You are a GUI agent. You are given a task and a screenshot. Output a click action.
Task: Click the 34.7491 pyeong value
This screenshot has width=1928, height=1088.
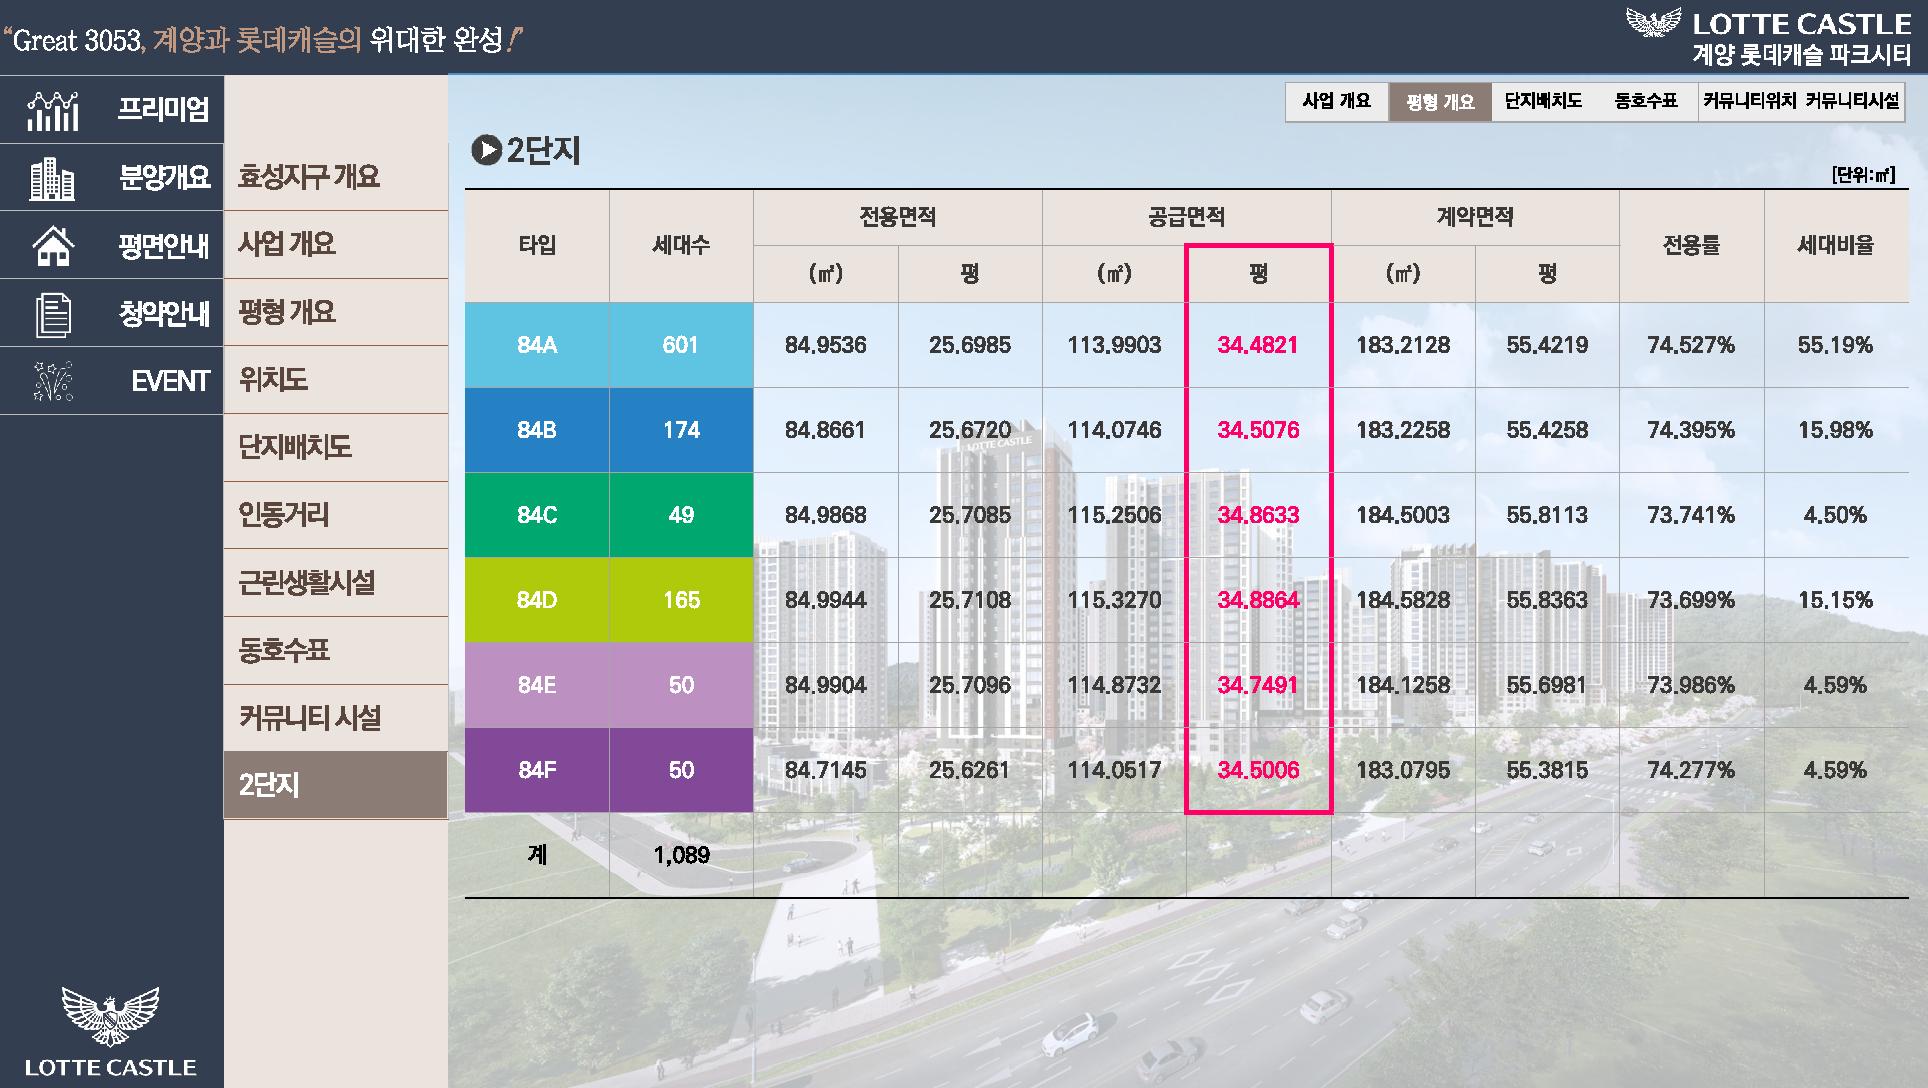1258,685
